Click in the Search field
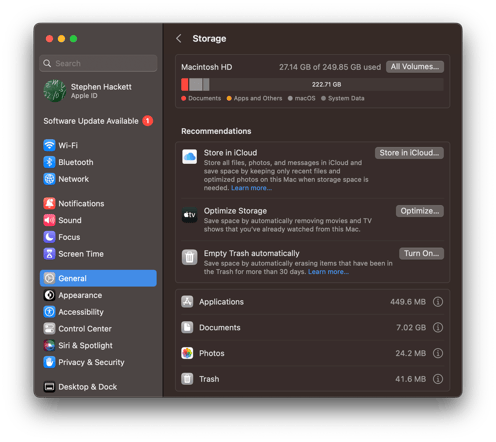This screenshot has width=496, height=442. 98,63
